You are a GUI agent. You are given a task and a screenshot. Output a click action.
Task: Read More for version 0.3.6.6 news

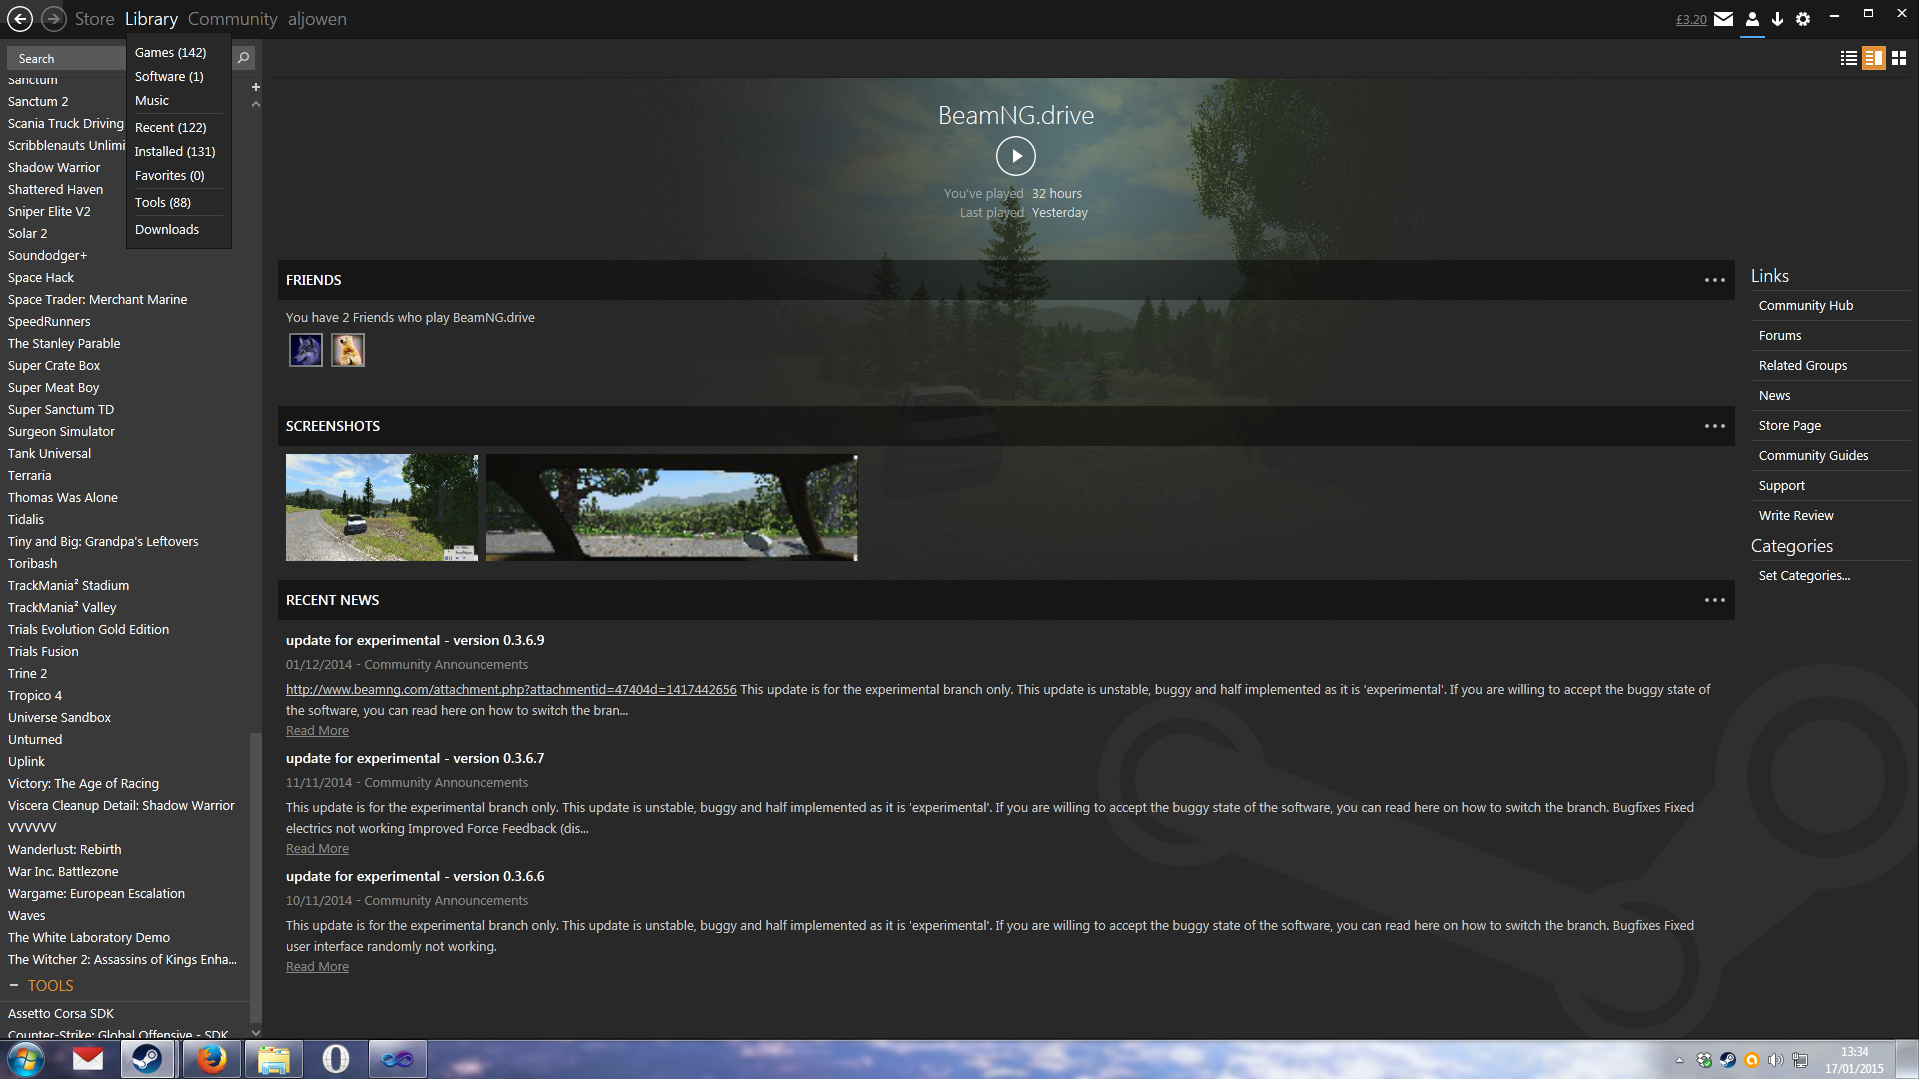317,966
